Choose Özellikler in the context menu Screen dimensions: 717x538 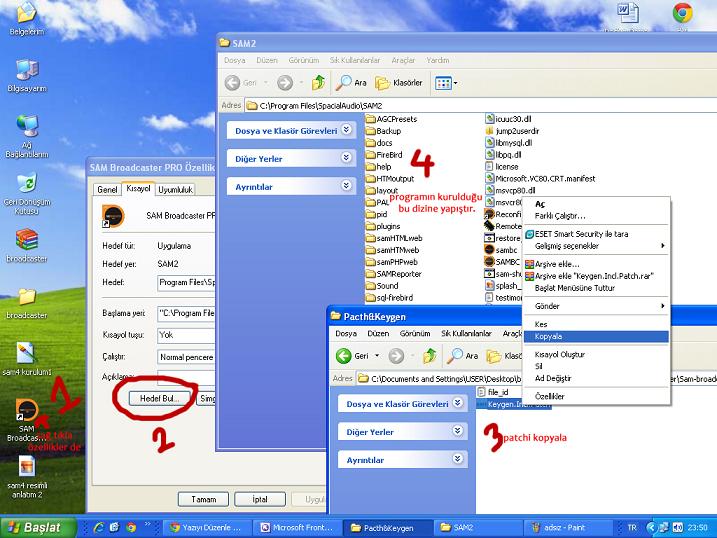point(597,396)
